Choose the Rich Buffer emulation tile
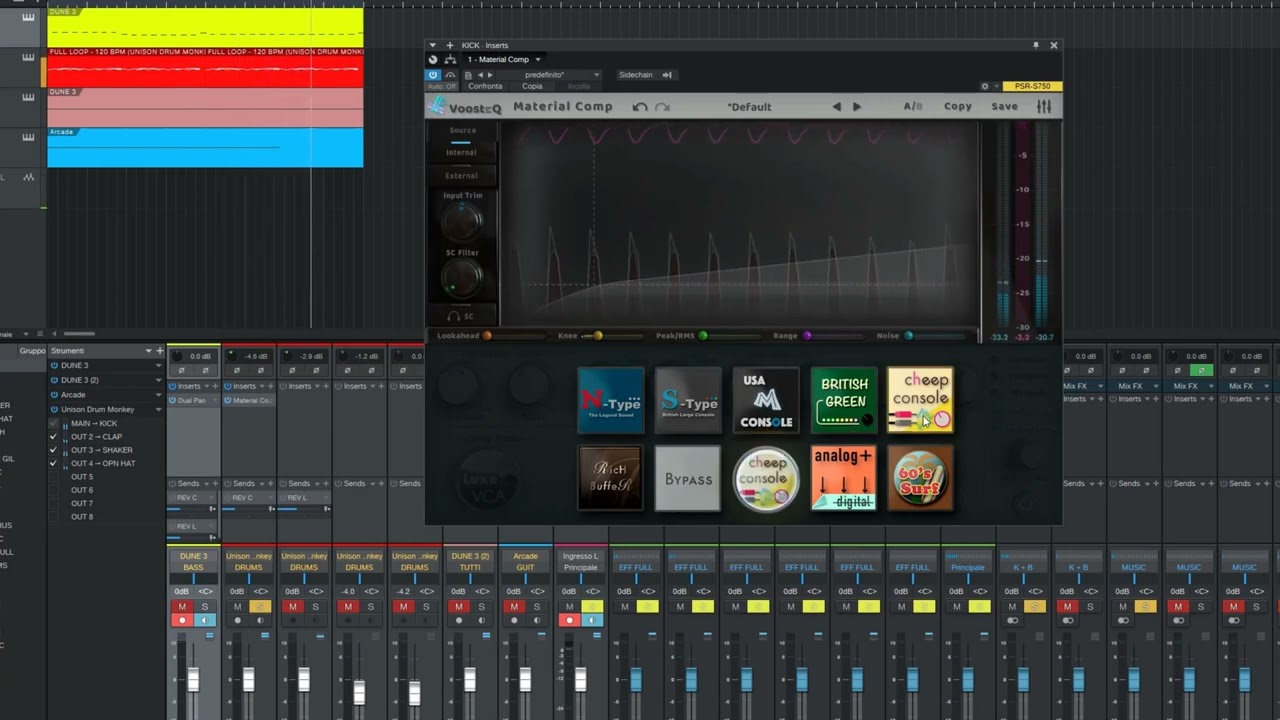This screenshot has width=1280, height=720. coord(610,478)
